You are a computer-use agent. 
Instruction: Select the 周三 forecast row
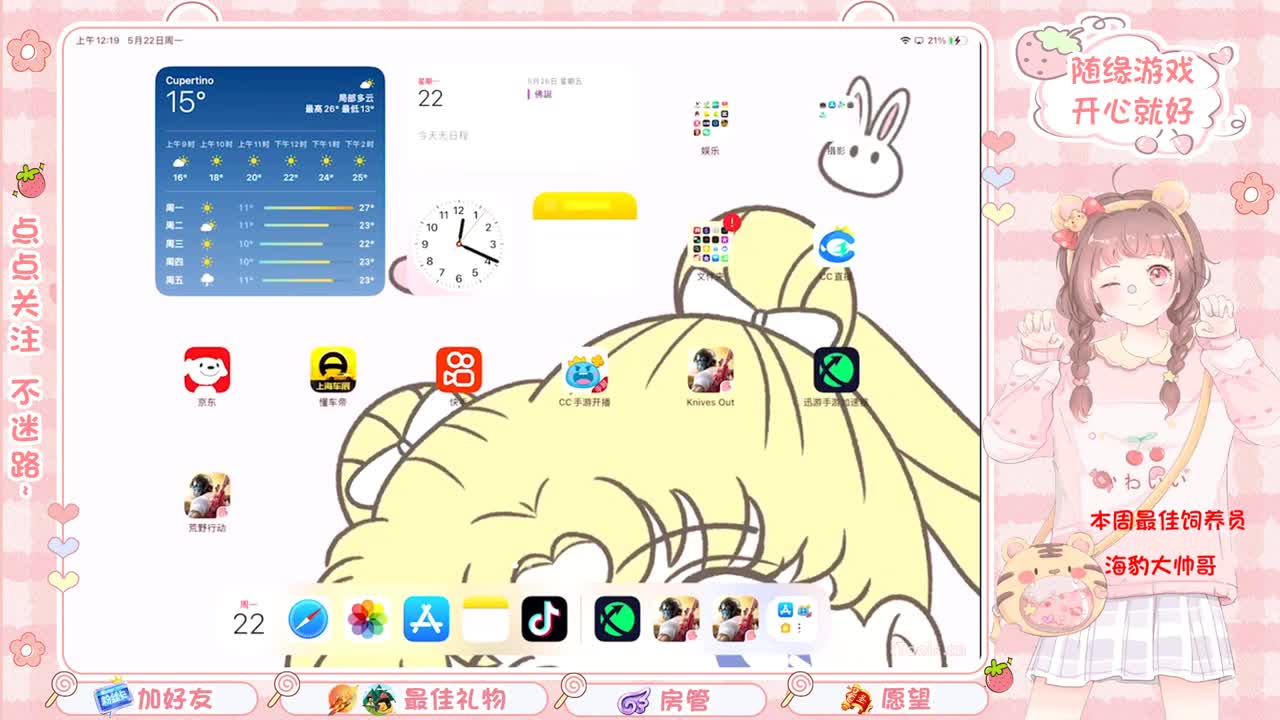coord(270,244)
